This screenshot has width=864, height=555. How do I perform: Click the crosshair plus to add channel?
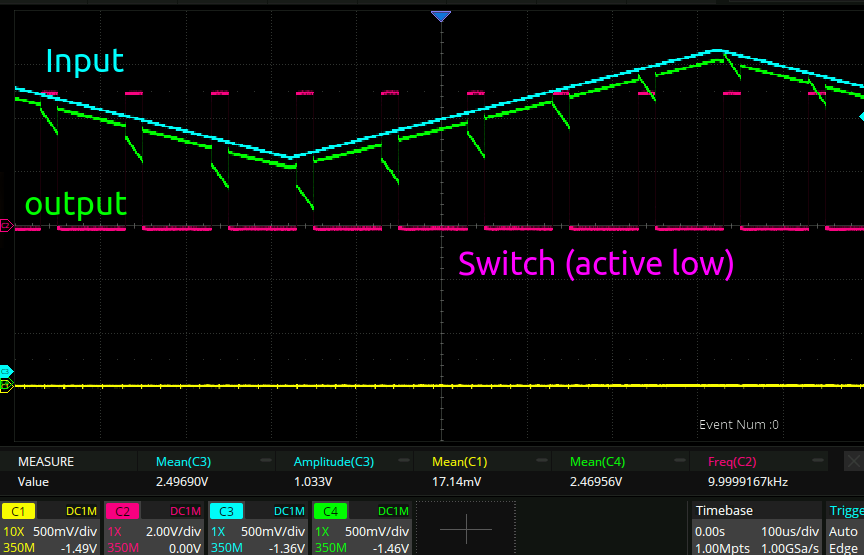click(x=465, y=528)
